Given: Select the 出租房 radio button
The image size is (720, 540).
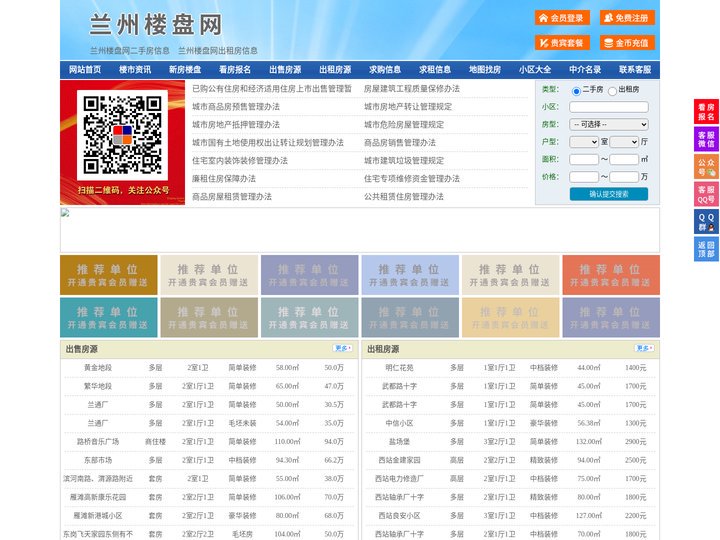Looking at the screenshot, I should coord(612,91).
